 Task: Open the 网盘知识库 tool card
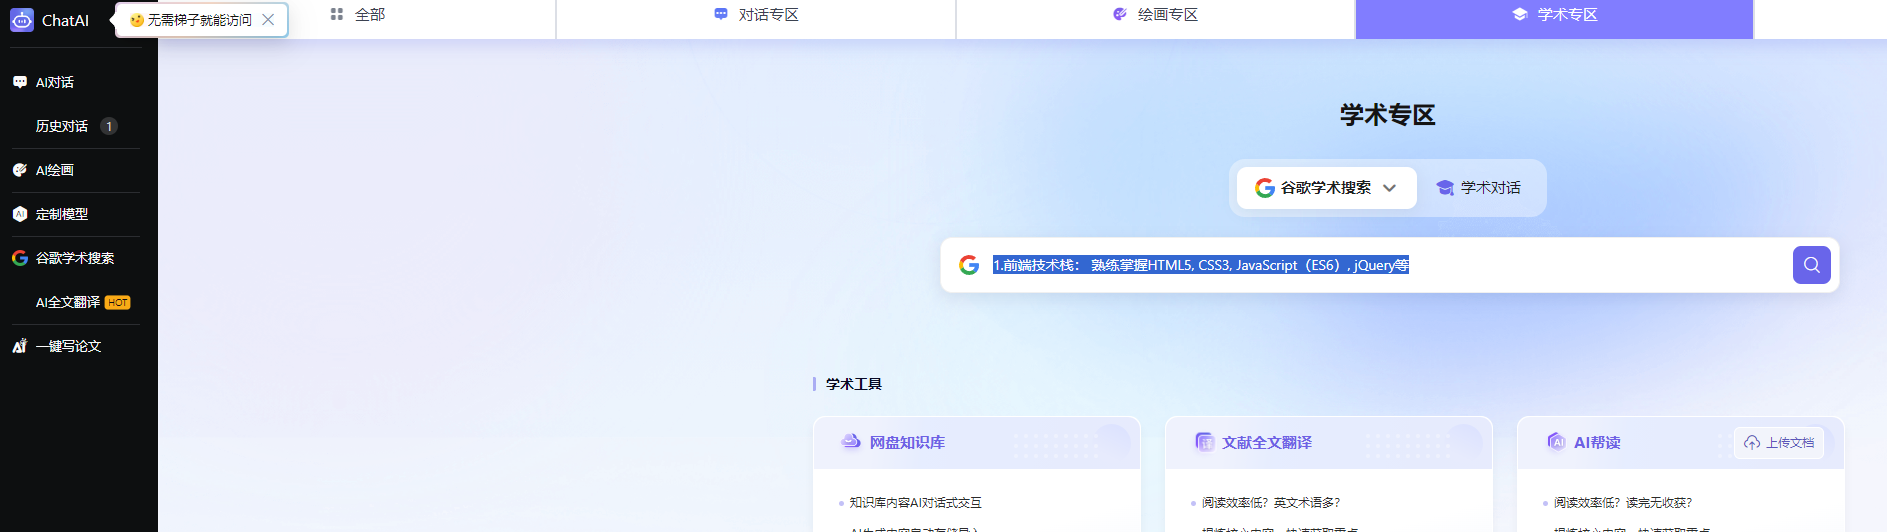pyautogui.click(x=977, y=442)
